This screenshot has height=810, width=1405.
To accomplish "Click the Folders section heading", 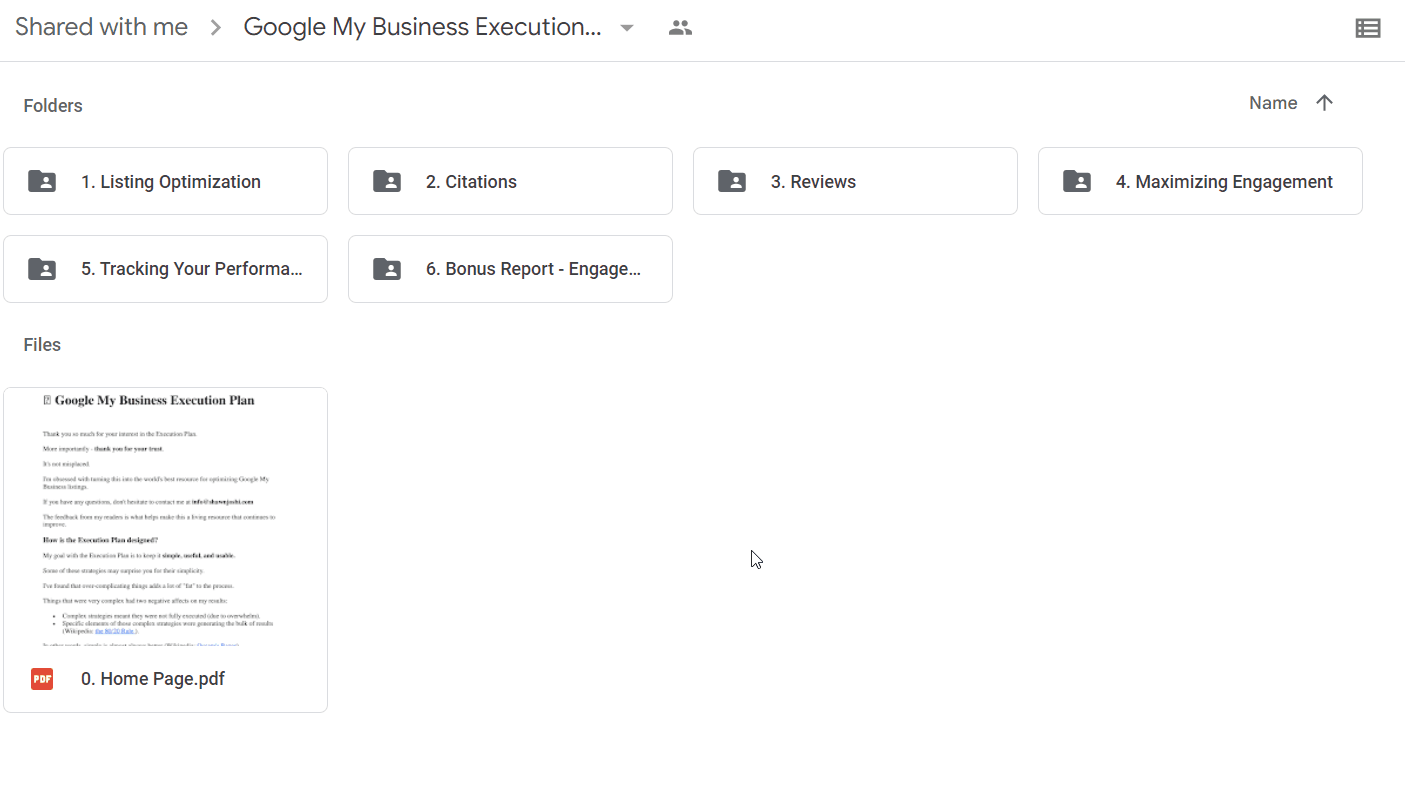I will pyautogui.click(x=53, y=106).
